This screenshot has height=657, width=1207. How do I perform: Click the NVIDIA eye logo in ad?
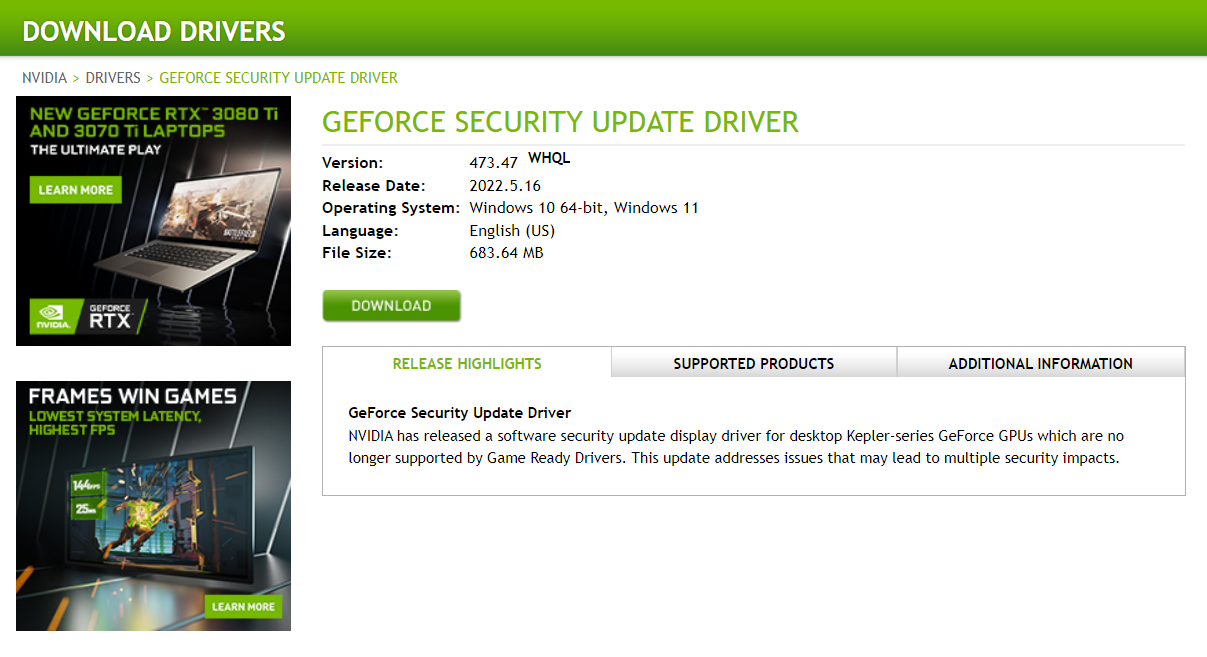(x=53, y=314)
